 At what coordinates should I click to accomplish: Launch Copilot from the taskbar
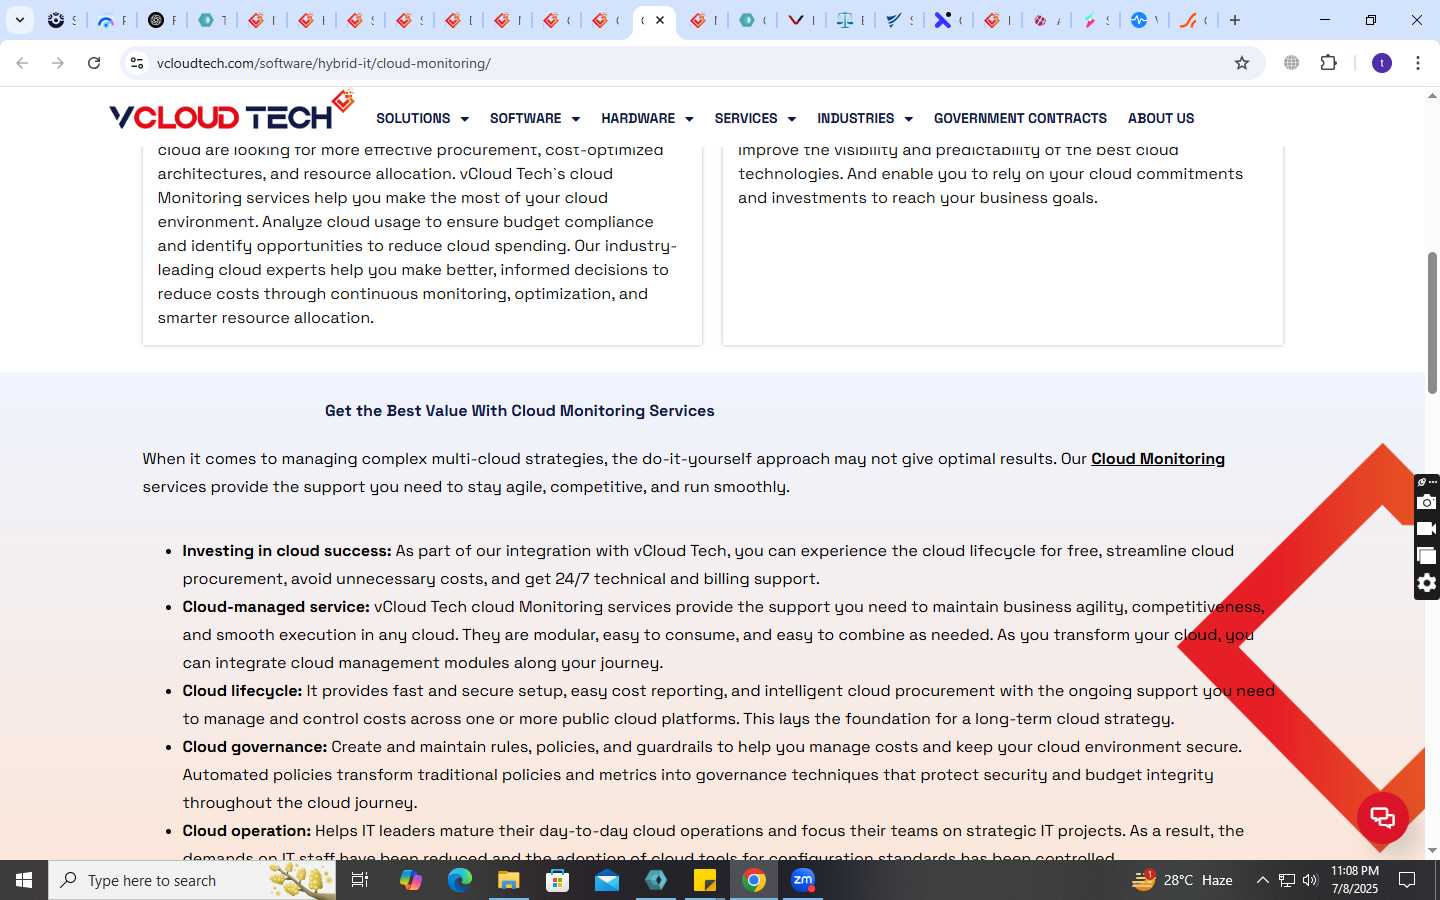(x=411, y=880)
